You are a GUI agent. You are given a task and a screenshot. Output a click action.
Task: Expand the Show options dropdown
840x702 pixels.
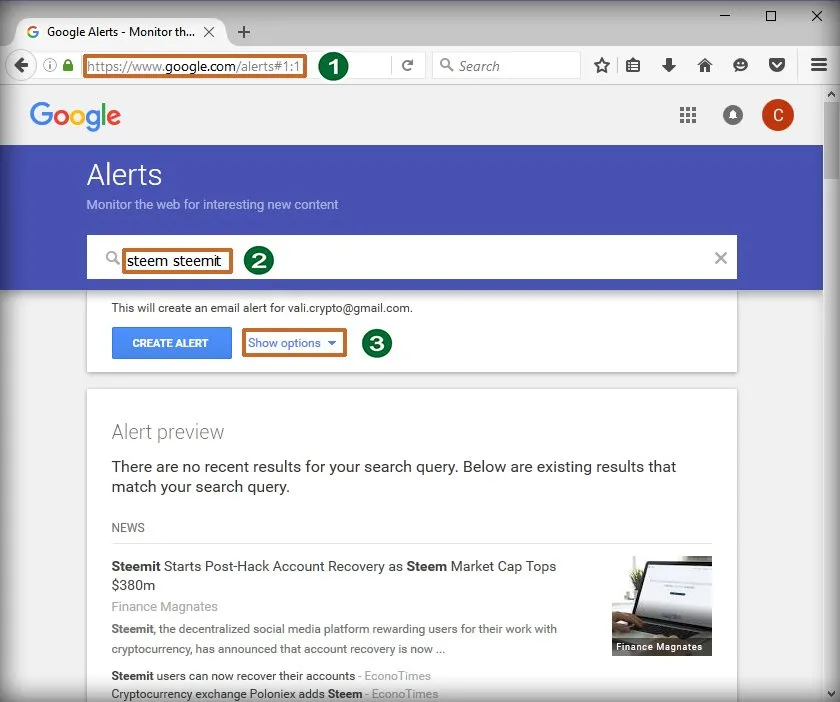(x=294, y=343)
